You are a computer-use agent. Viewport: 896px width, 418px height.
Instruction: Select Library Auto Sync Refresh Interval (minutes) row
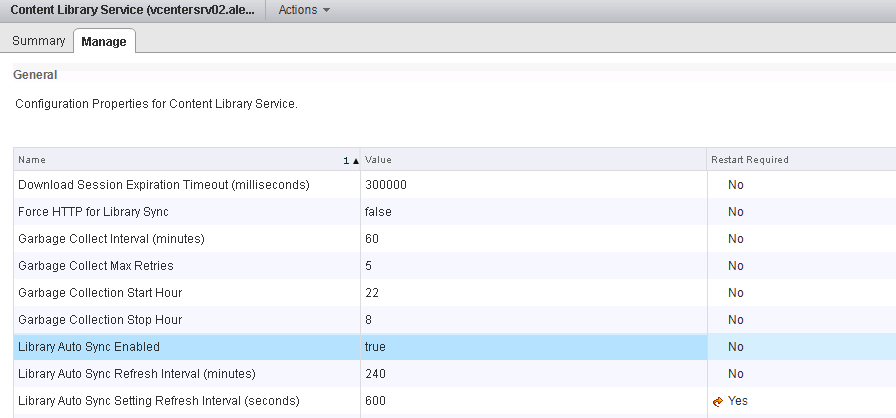(x=137, y=374)
